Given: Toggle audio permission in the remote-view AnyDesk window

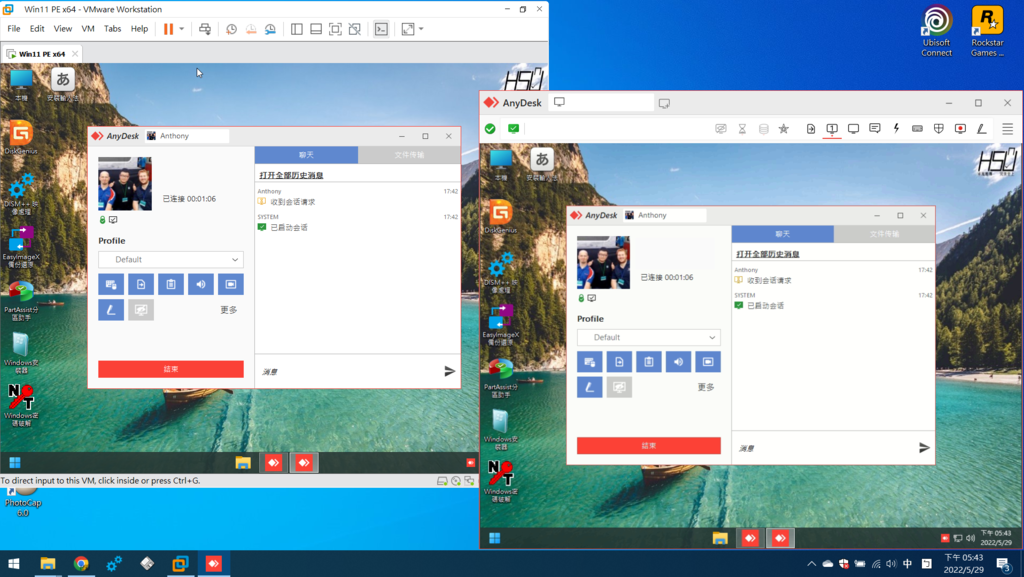Looking at the screenshot, I should point(679,362).
